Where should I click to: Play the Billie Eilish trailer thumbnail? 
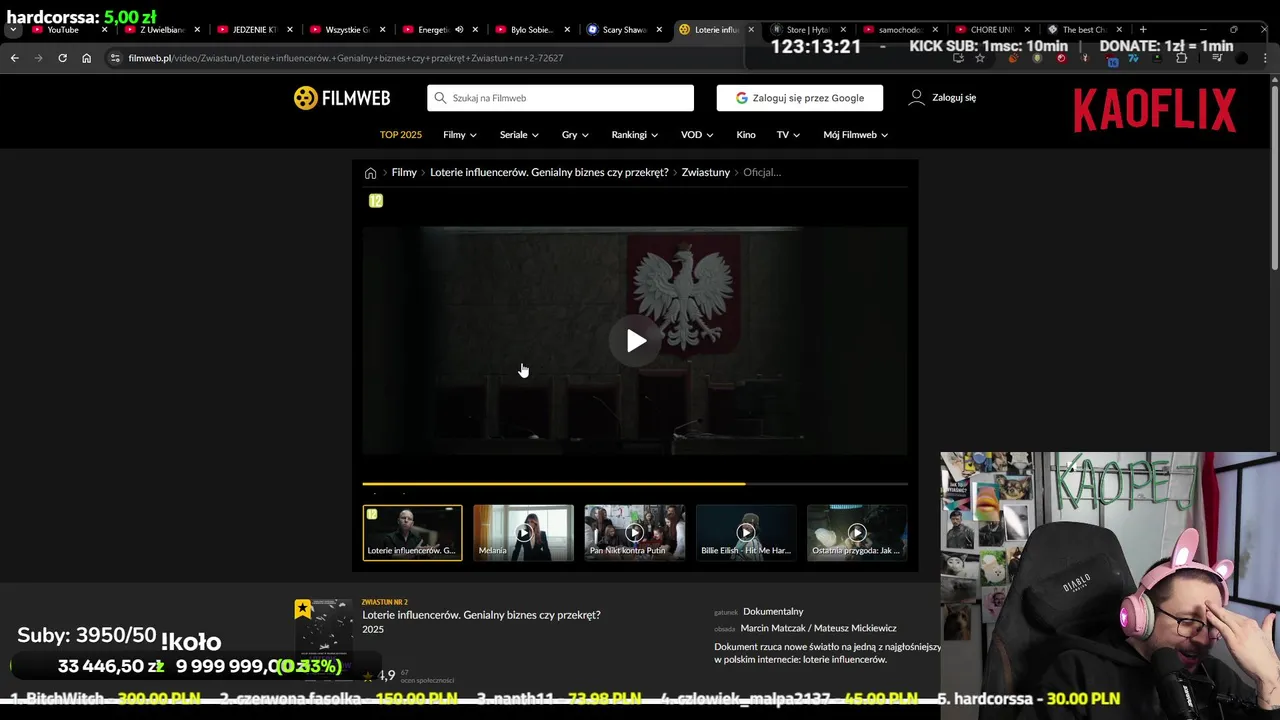tap(746, 533)
